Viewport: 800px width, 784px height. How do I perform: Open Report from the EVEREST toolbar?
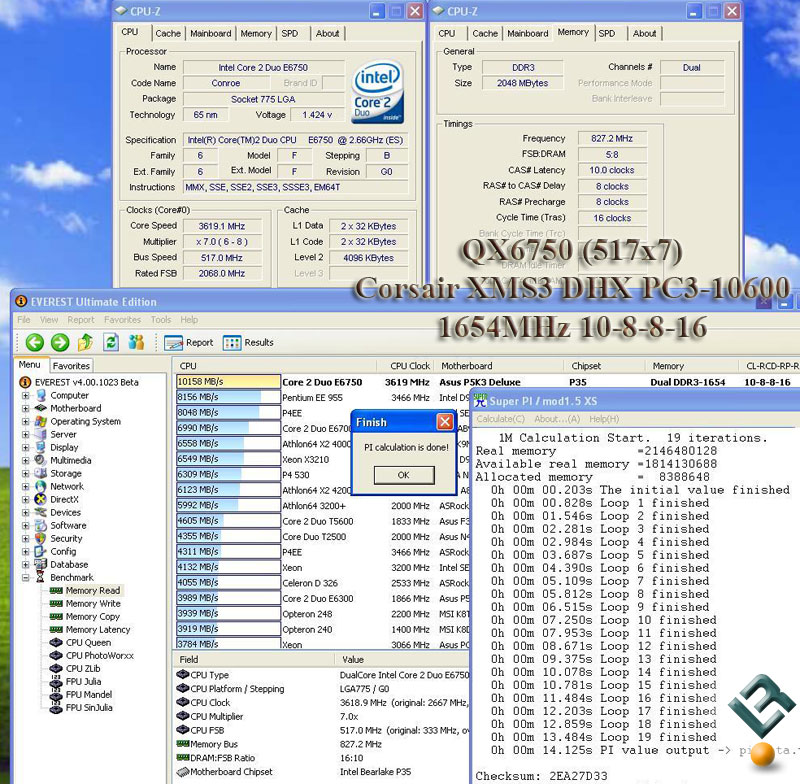[189, 343]
